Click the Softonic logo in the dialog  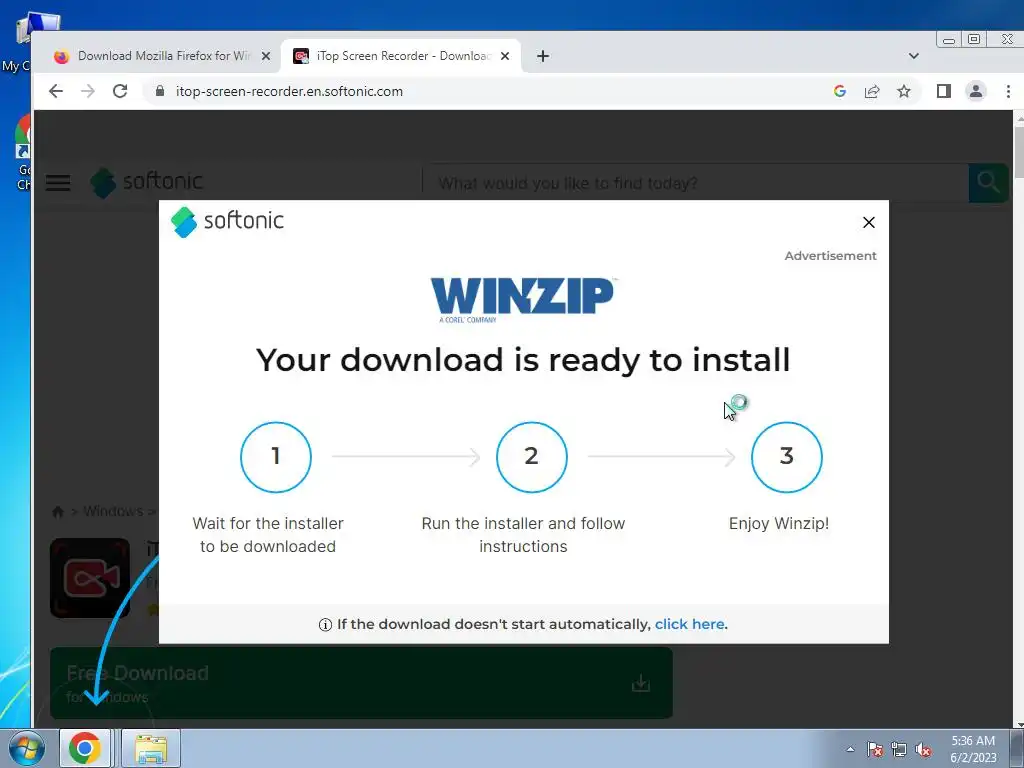point(227,221)
